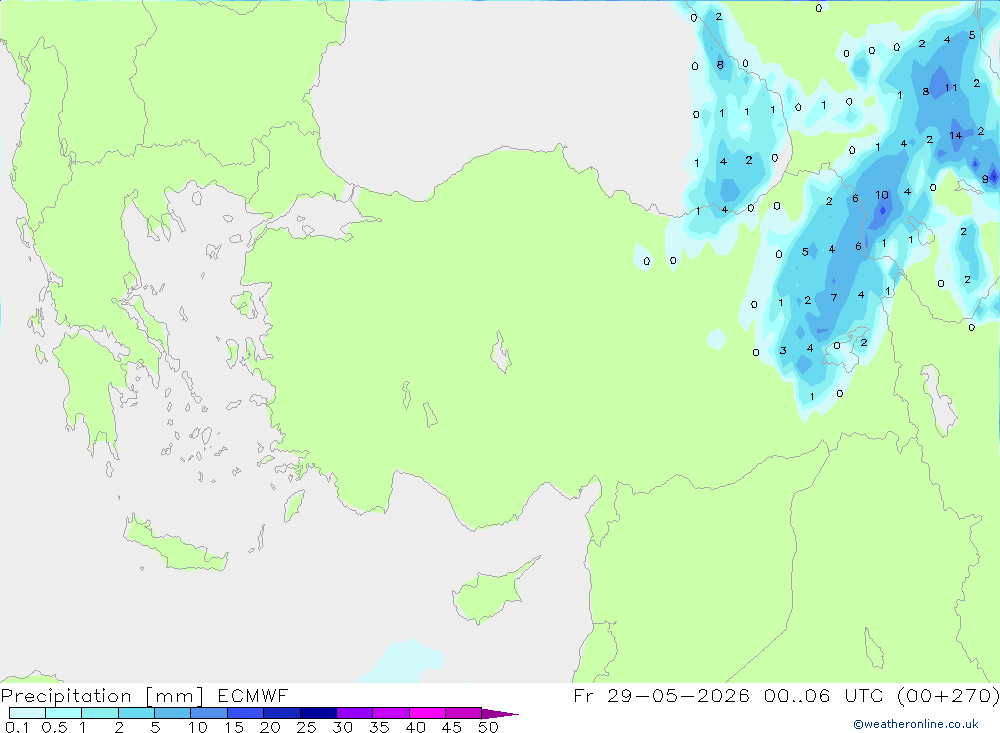Choose the legend swatch between 30 and 35
The width and height of the screenshot is (1000, 733).
click(x=355, y=713)
